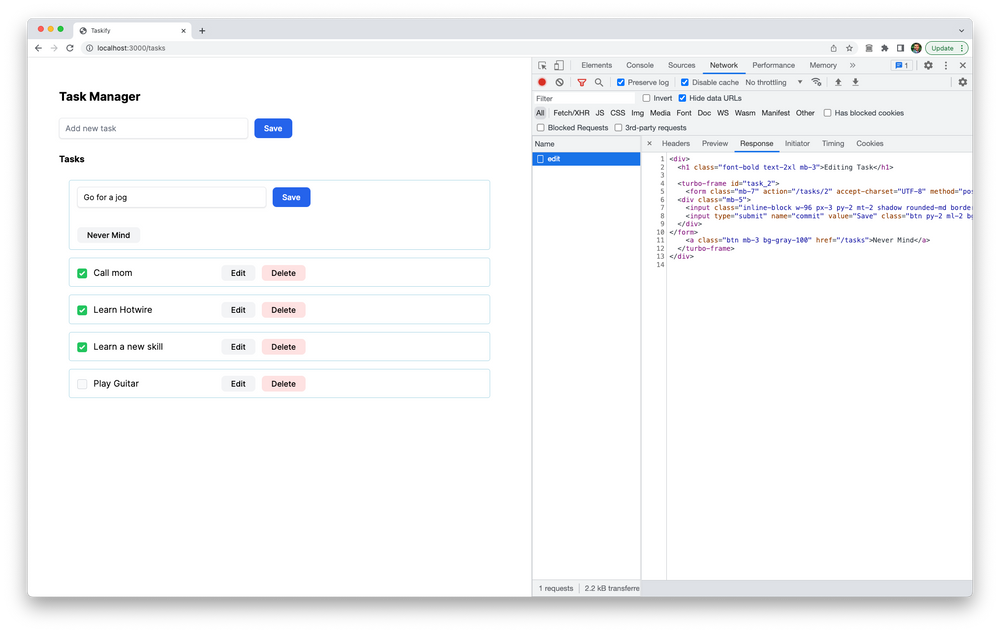Open the DevTools three-dot options menu
Image resolution: width=1000 pixels, height=633 pixels.
[x=944, y=63]
